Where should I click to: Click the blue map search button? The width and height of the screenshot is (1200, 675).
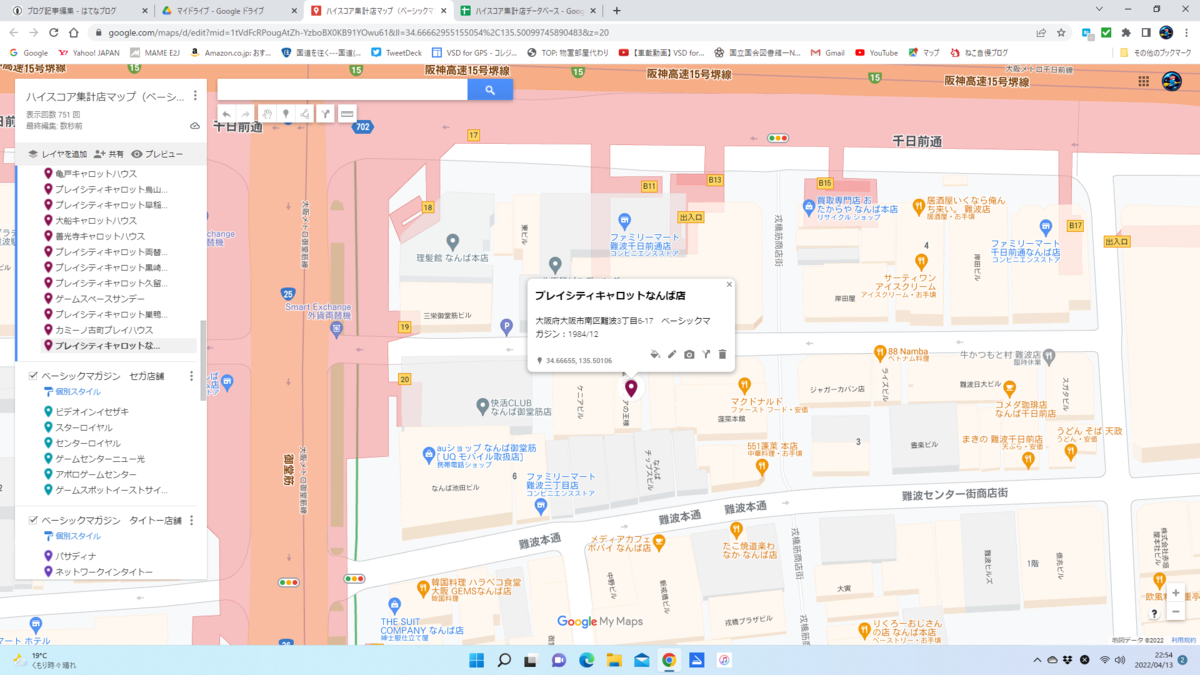tap(490, 90)
